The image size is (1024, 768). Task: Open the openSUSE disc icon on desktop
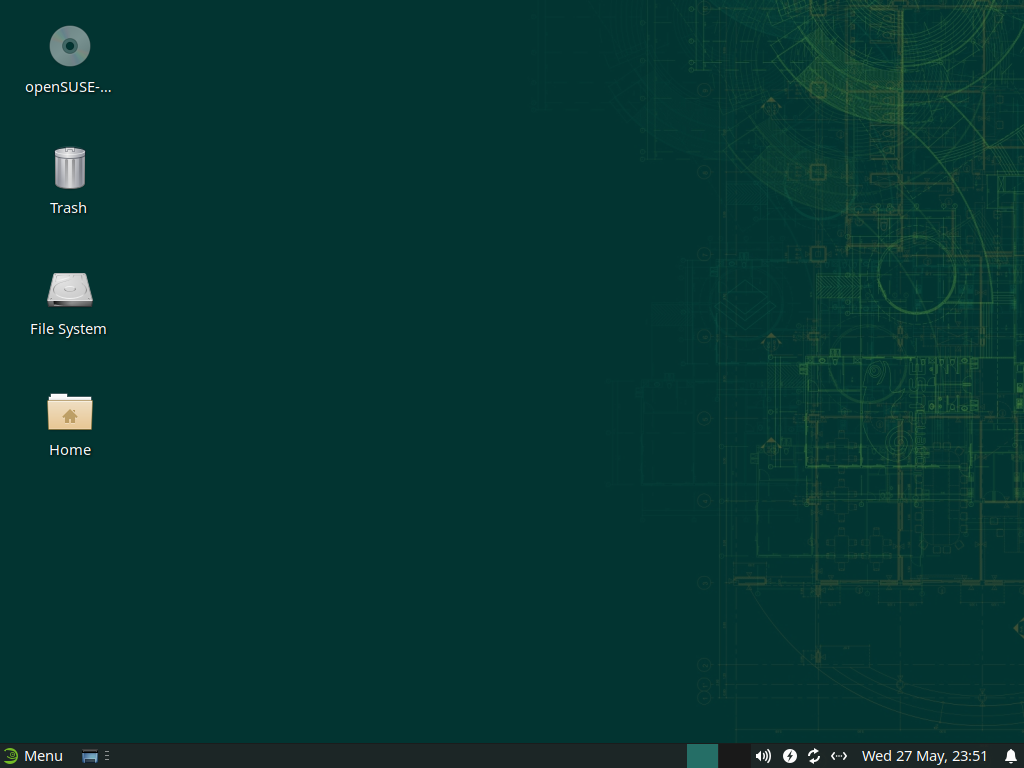point(70,46)
